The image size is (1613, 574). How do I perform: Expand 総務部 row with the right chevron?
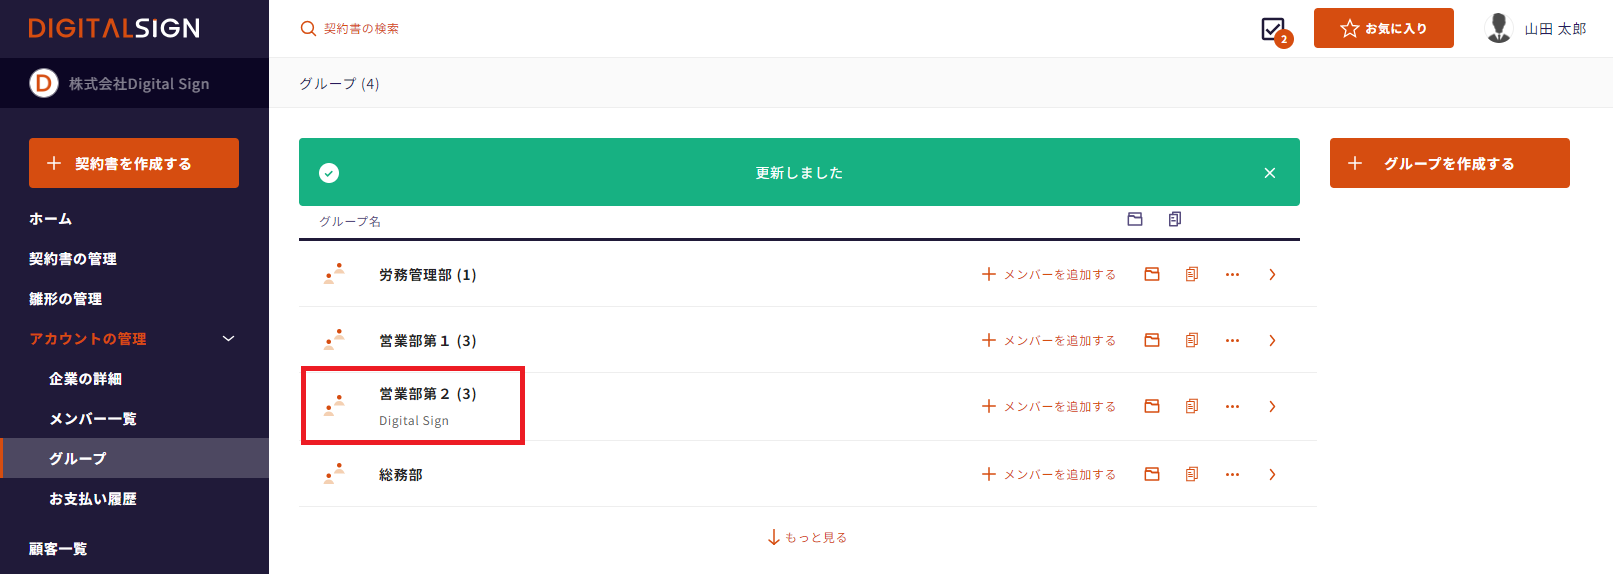pos(1272,474)
